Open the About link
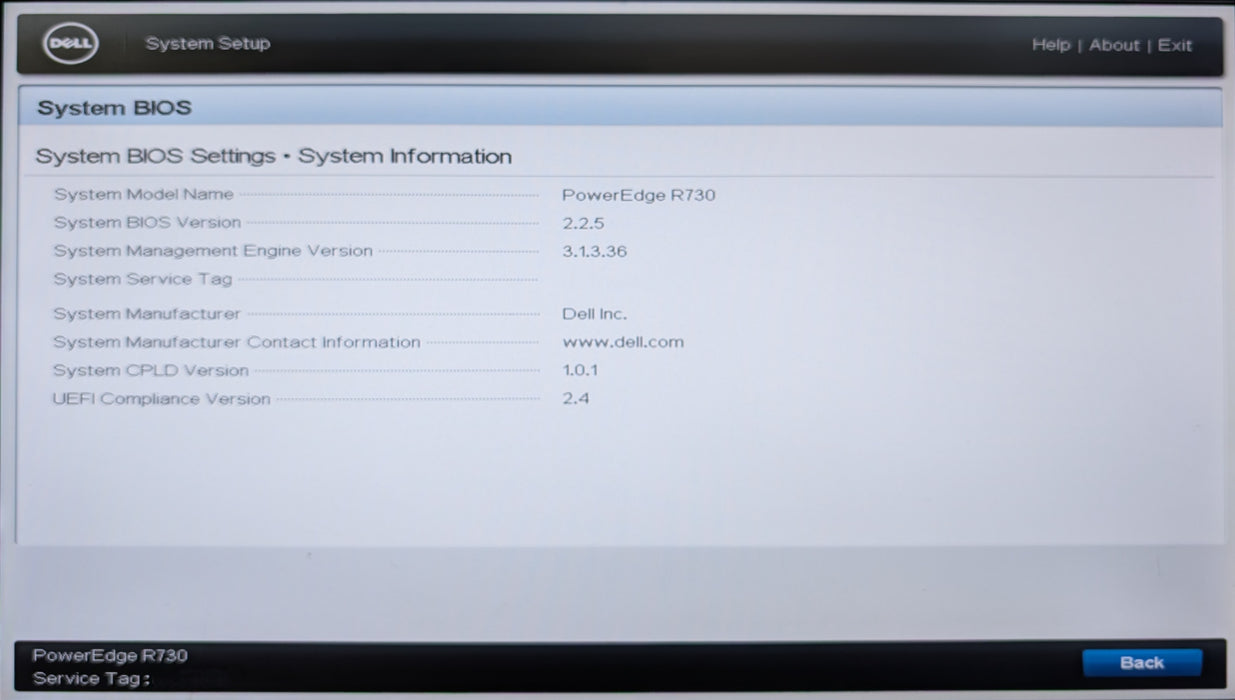The image size is (1235, 700). (x=1114, y=45)
